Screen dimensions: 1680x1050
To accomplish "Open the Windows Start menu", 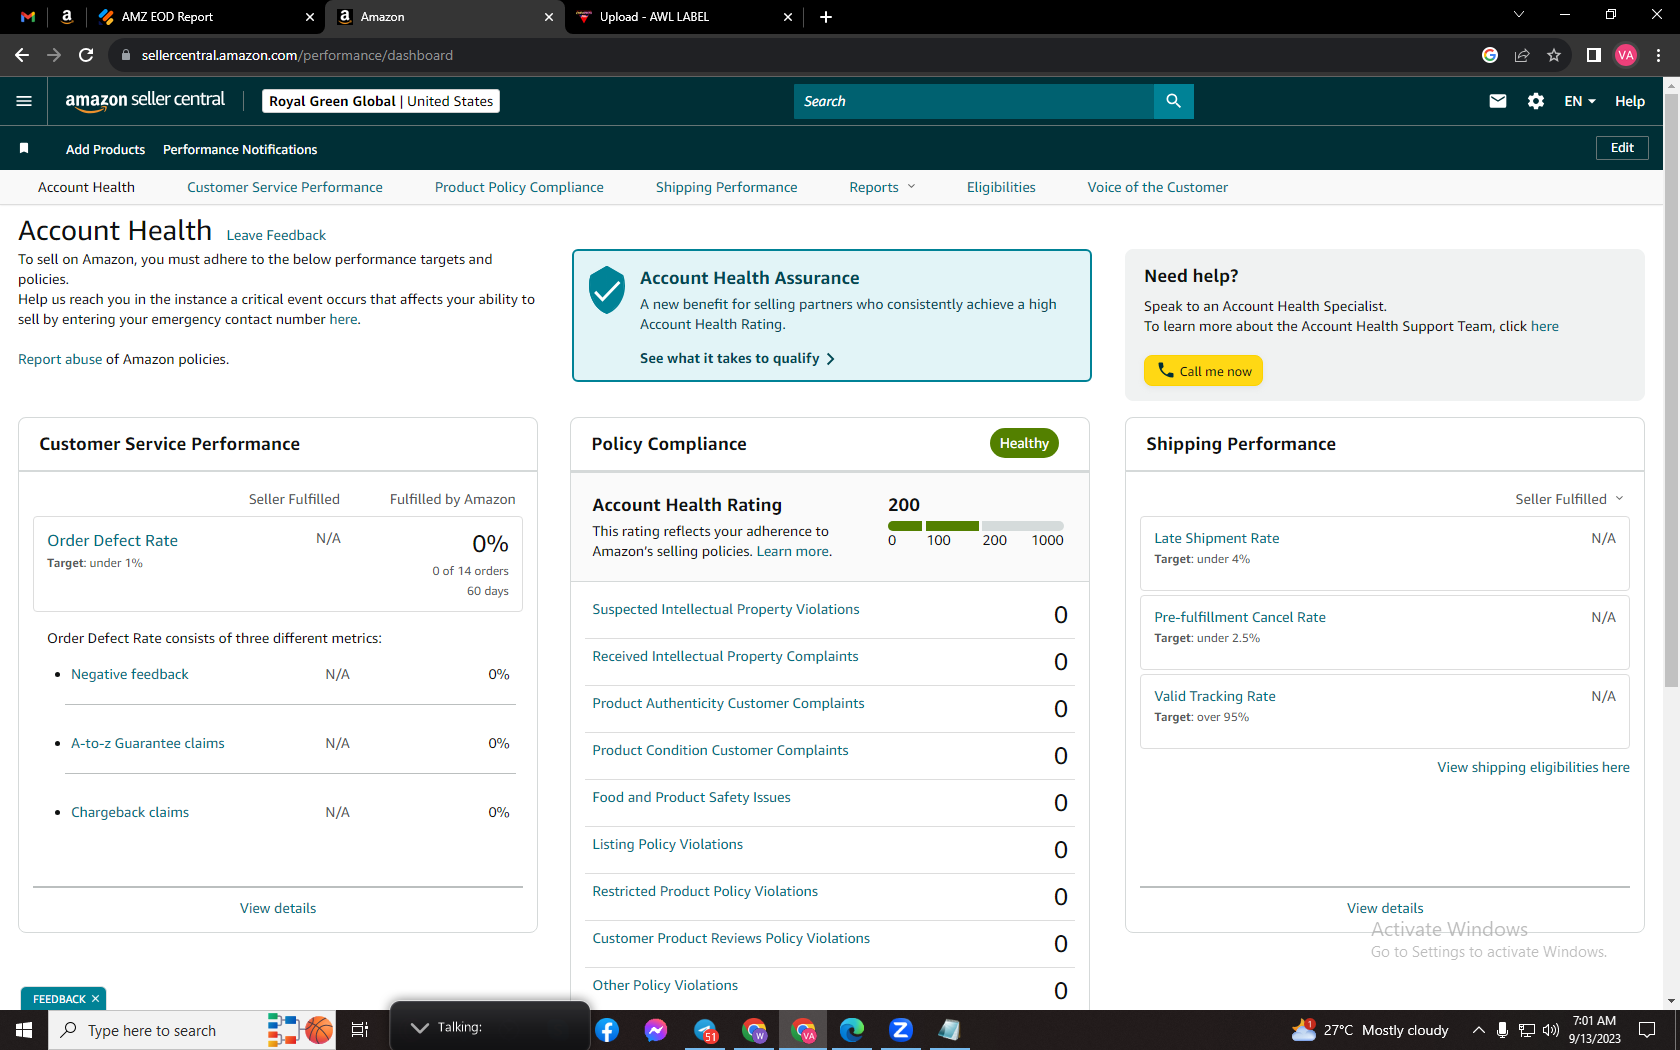I will tap(24, 1030).
